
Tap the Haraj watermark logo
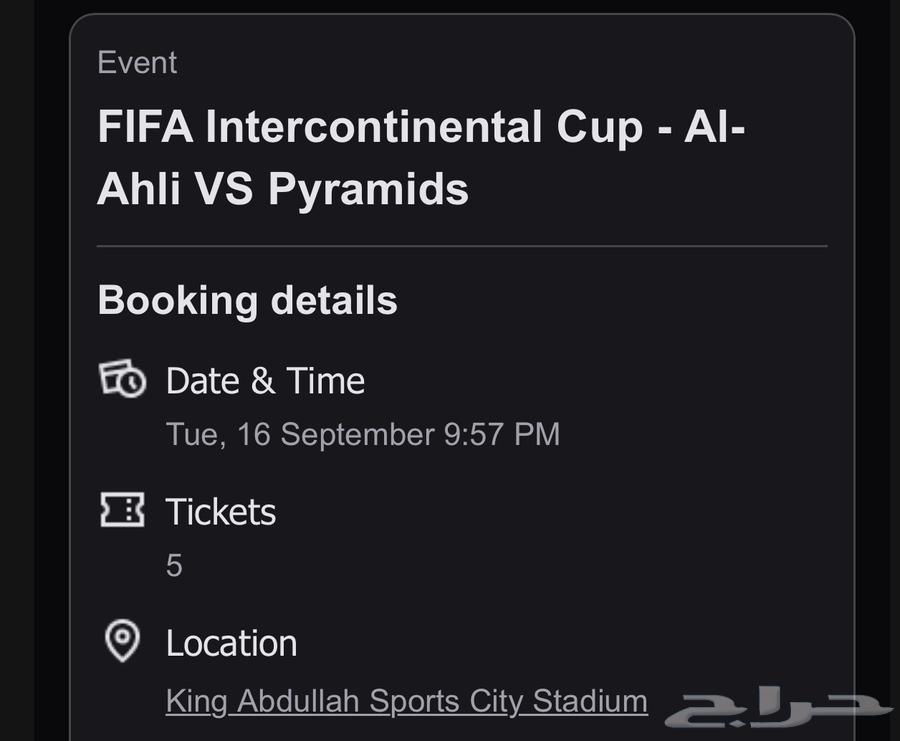tap(770, 705)
